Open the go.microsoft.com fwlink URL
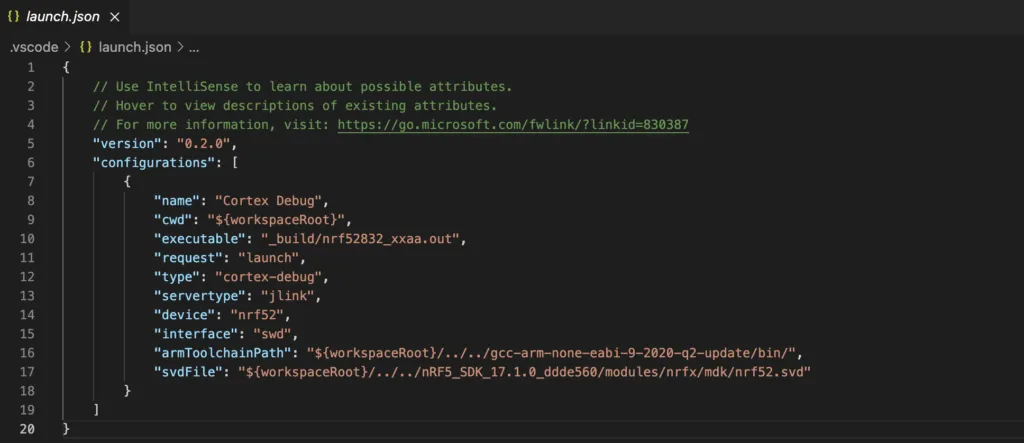 click(x=513, y=124)
